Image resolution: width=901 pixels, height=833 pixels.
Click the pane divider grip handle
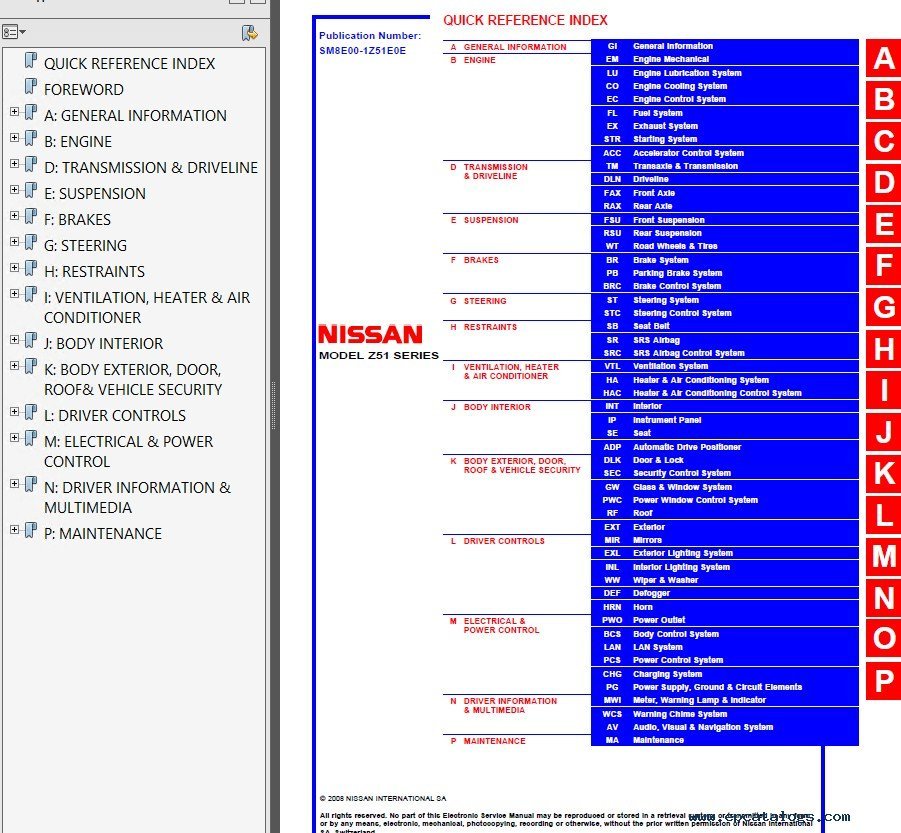[274, 405]
